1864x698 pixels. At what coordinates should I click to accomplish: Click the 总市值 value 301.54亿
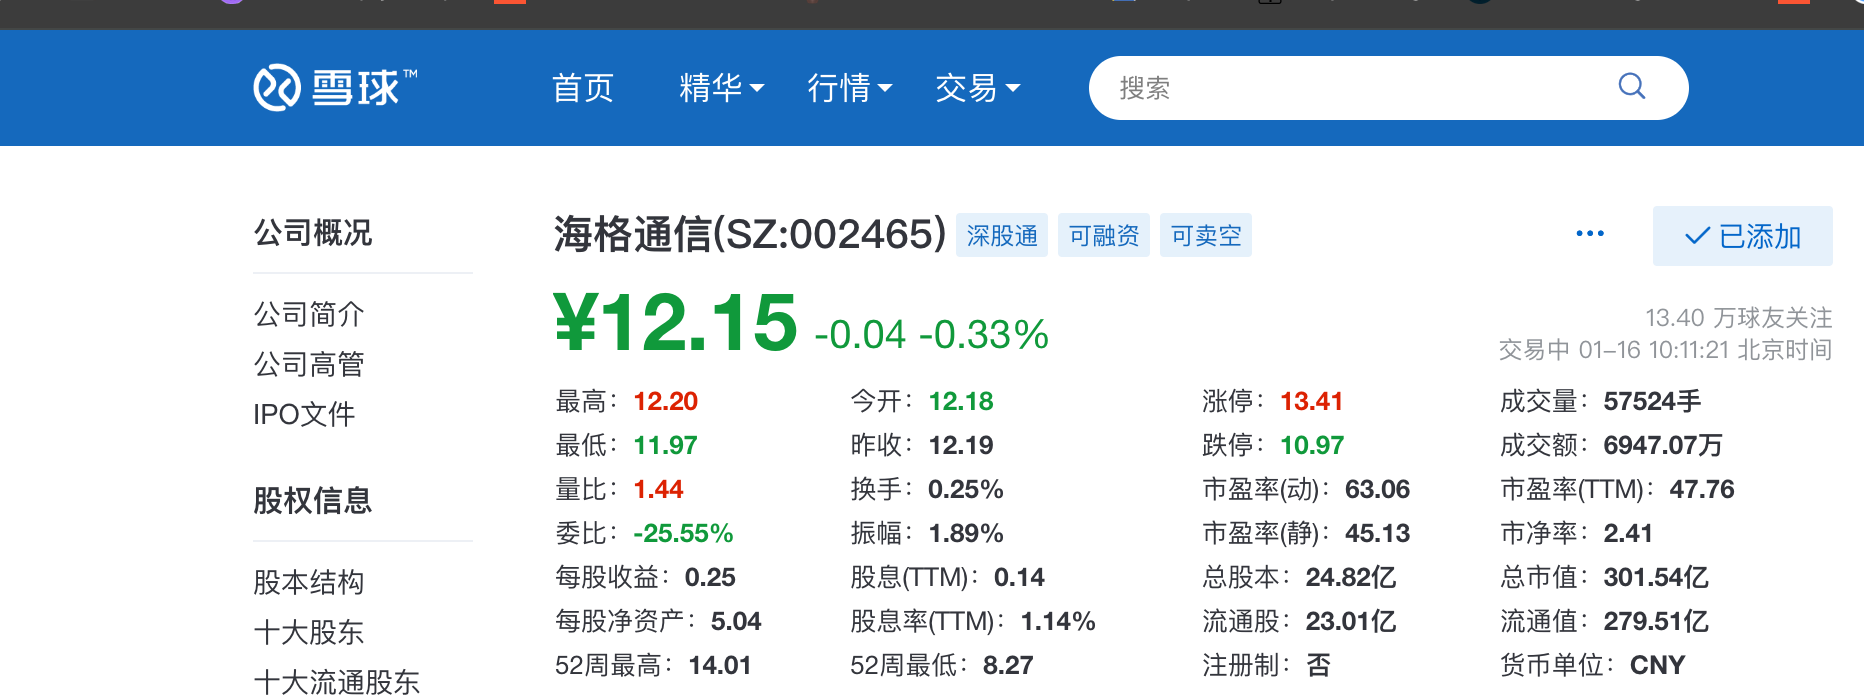click(x=1656, y=577)
